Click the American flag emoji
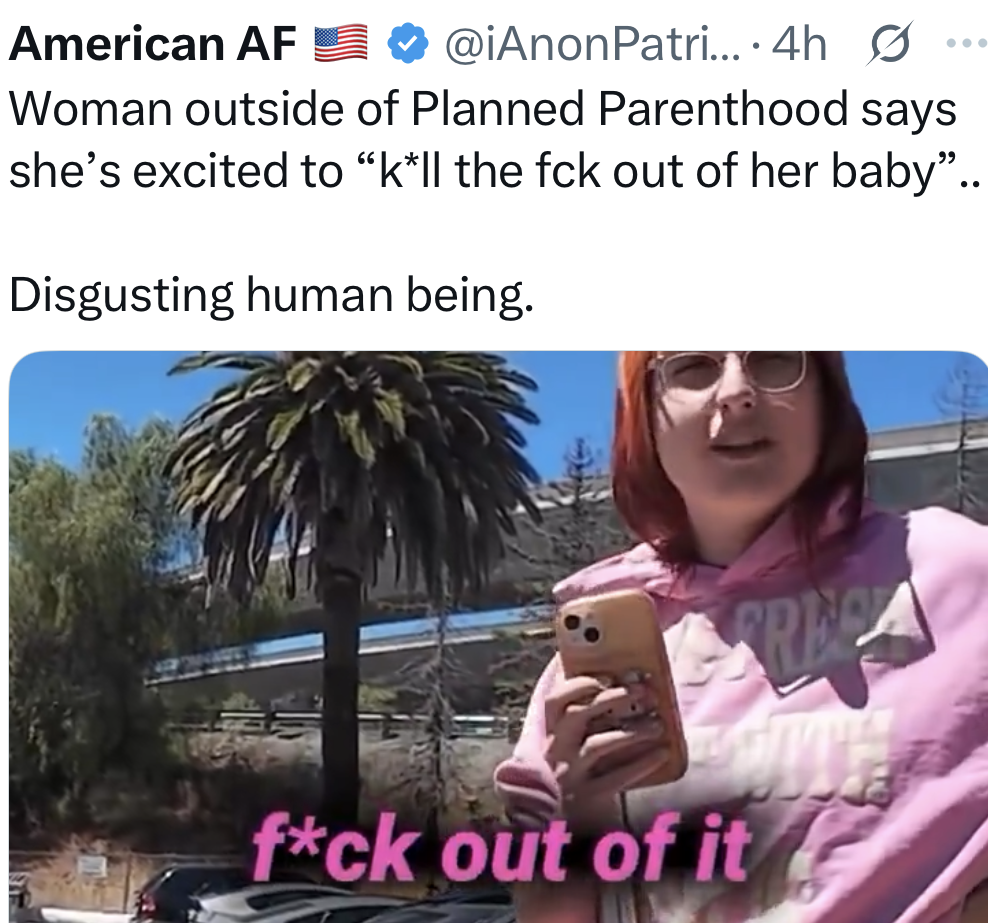Viewport: 988px width, 923px height. (341, 43)
